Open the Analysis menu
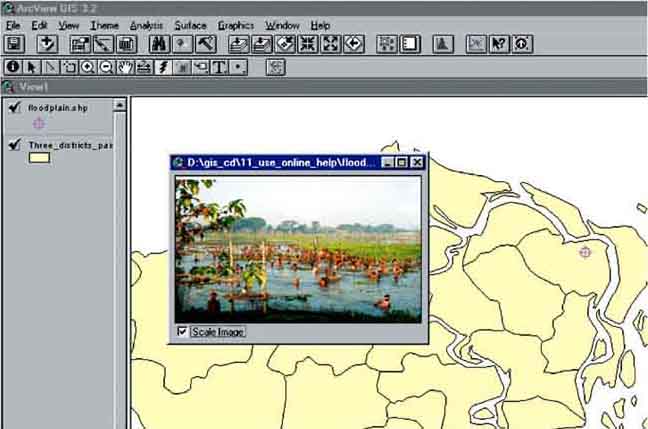Screen dimensions: 648x429 click(x=146, y=24)
